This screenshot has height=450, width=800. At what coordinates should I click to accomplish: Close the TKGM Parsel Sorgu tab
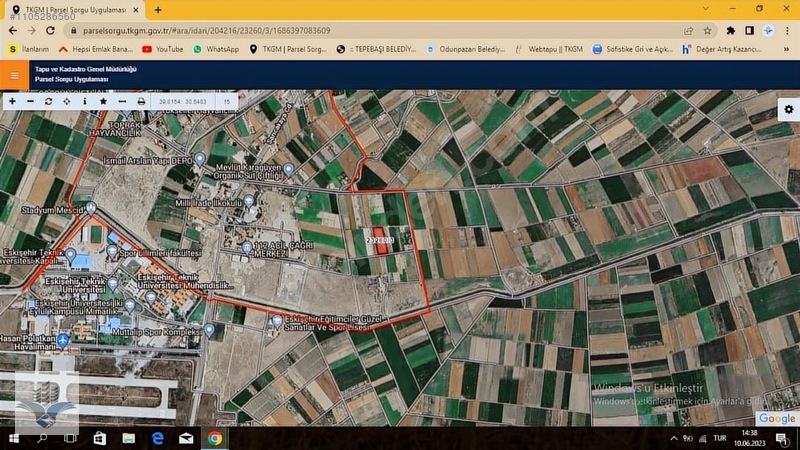pyautogui.click(x=136, y=10)
